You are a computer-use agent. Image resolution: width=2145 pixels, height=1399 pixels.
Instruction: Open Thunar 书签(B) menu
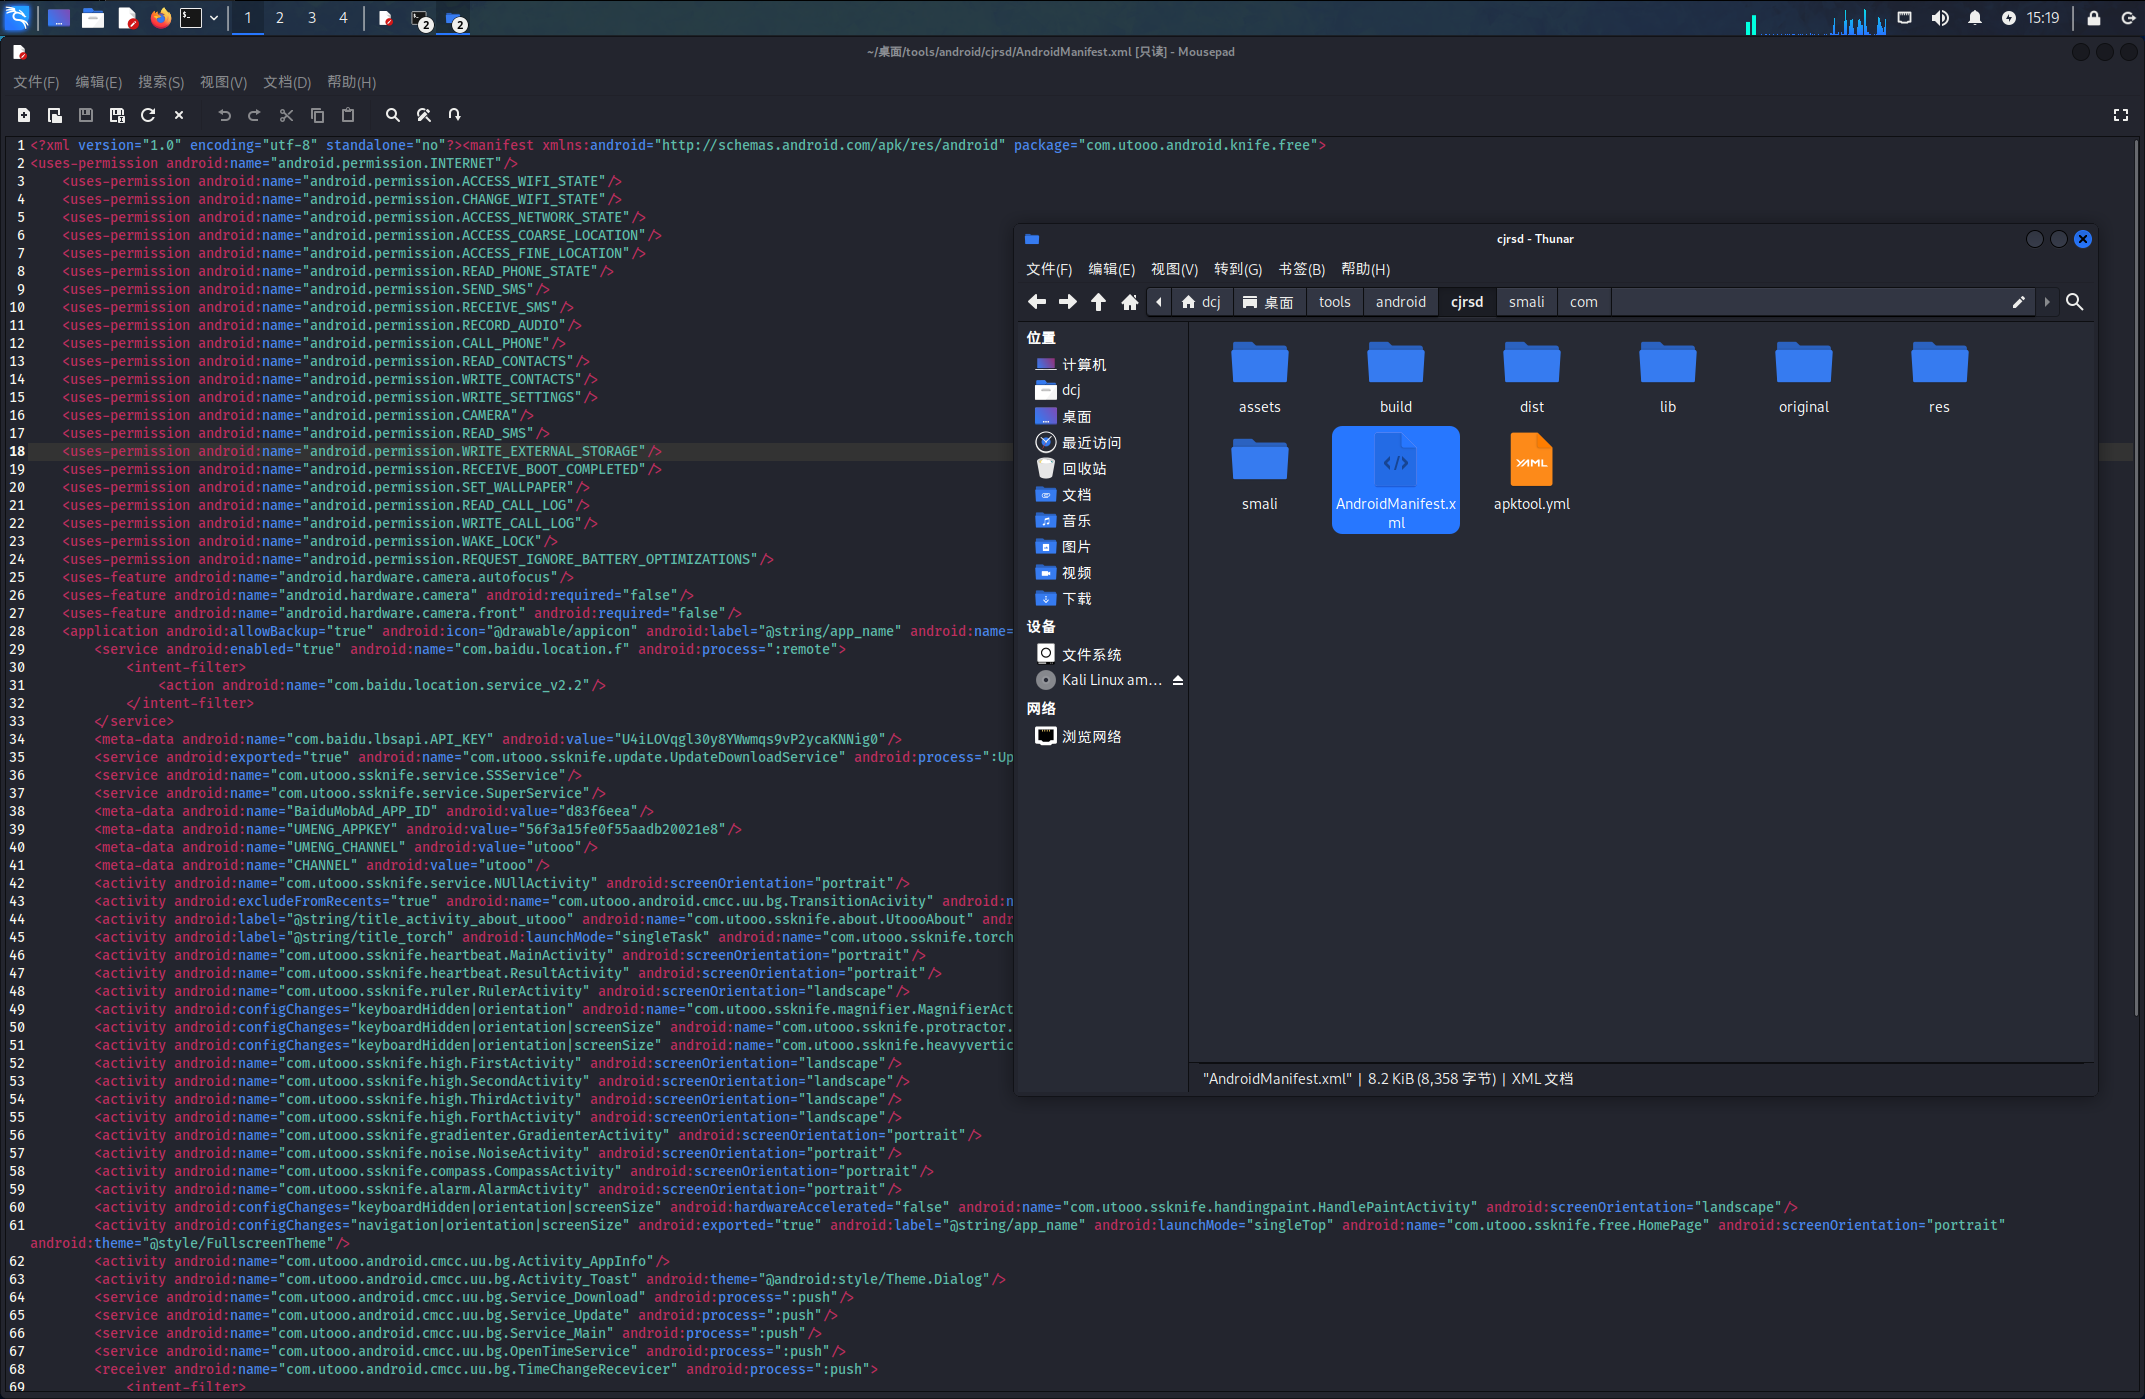point(1301,269)
